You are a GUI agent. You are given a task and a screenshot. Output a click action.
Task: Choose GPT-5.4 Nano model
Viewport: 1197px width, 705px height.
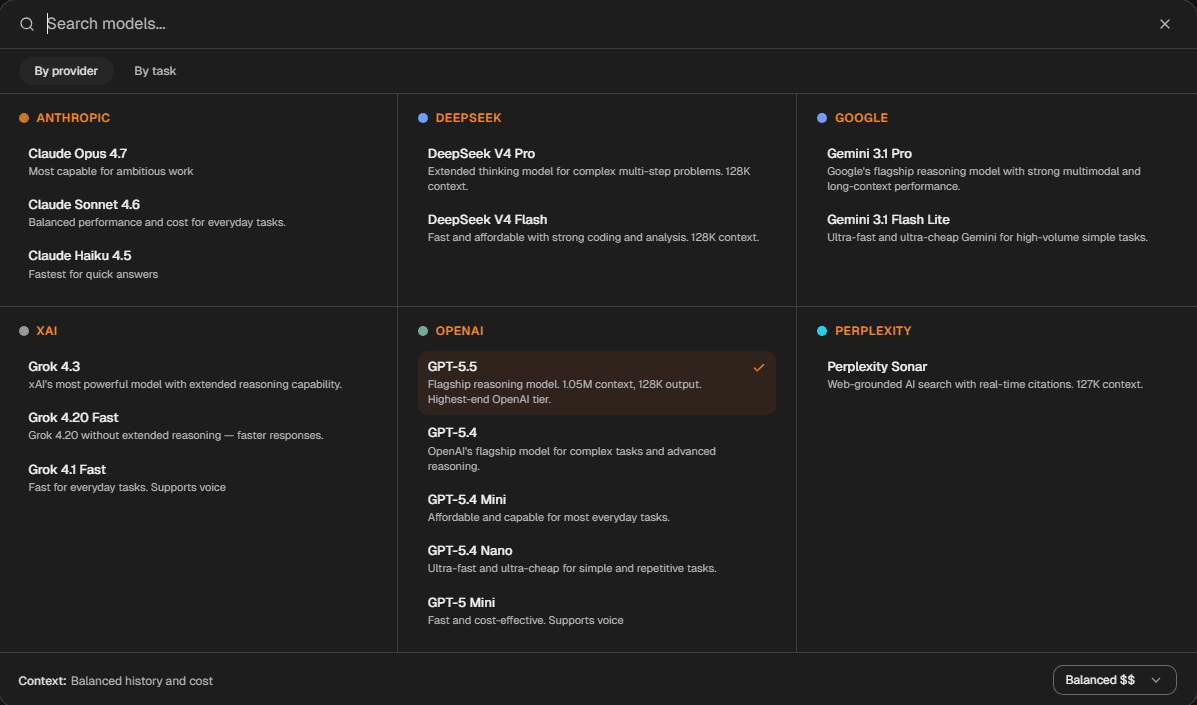(x=597, y=559)
